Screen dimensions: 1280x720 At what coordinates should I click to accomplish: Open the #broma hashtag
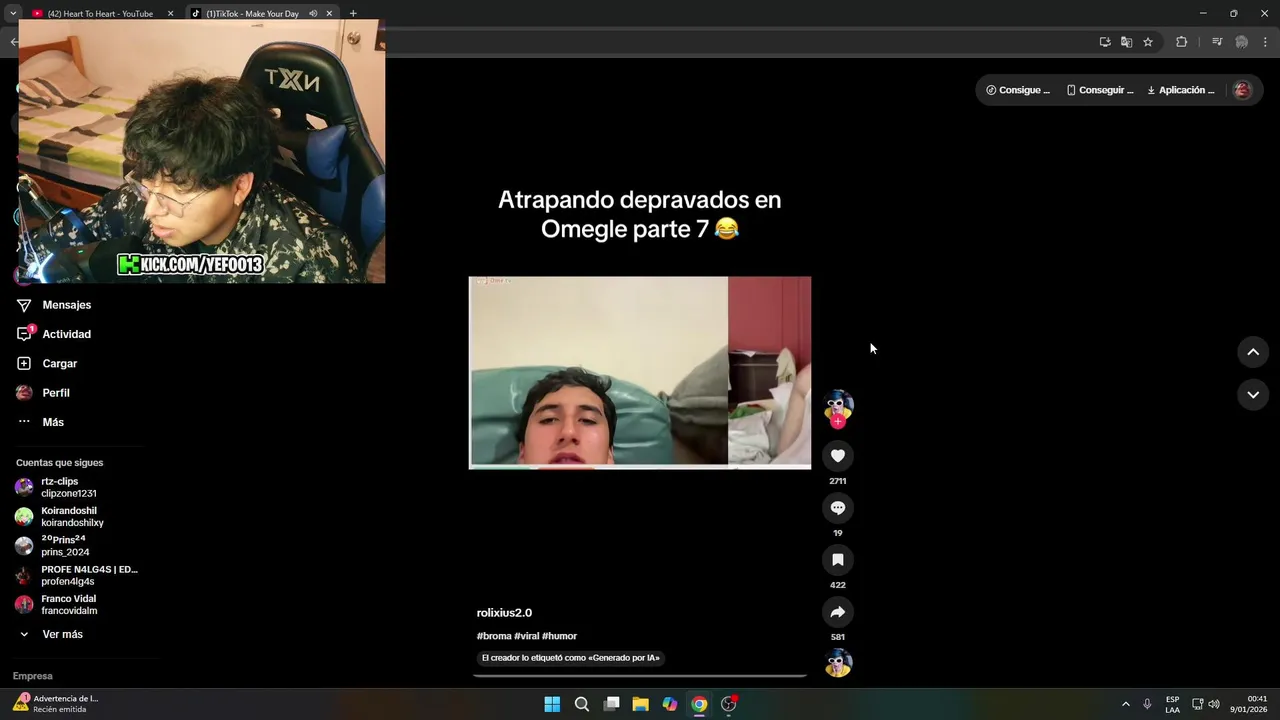[494, 636]
